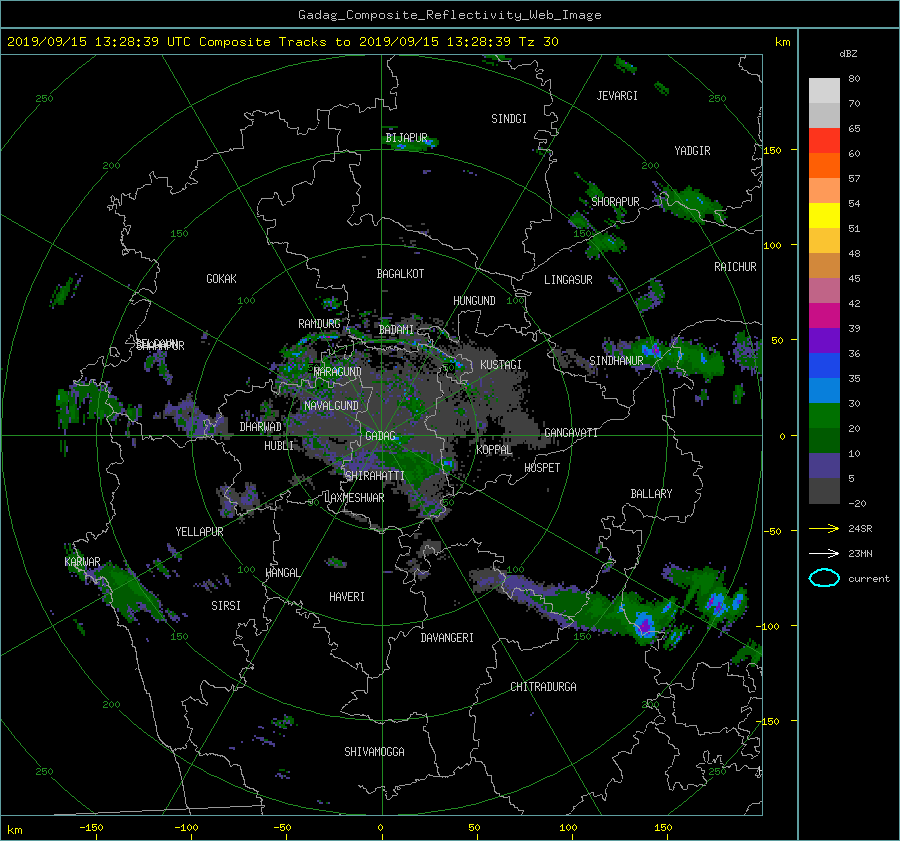The width and height of the screenshot is (900, 841).
Task: Click the DAVANGERI city label
Action: pyautogui.click(x=447, y=638)
